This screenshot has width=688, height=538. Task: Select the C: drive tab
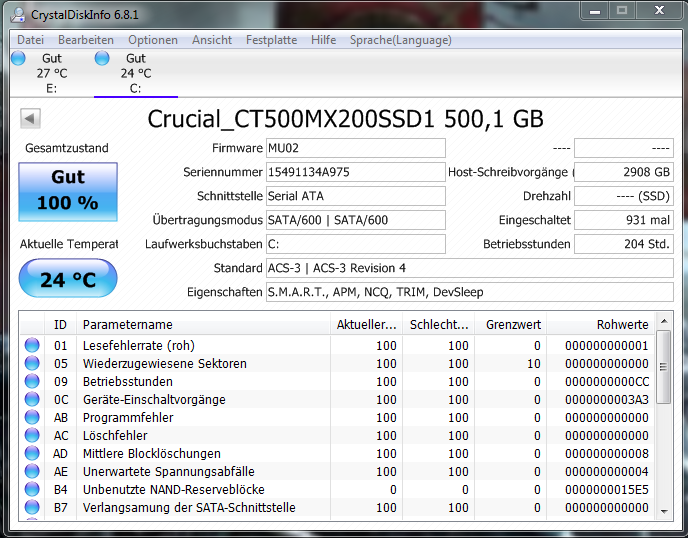point(136,73)
